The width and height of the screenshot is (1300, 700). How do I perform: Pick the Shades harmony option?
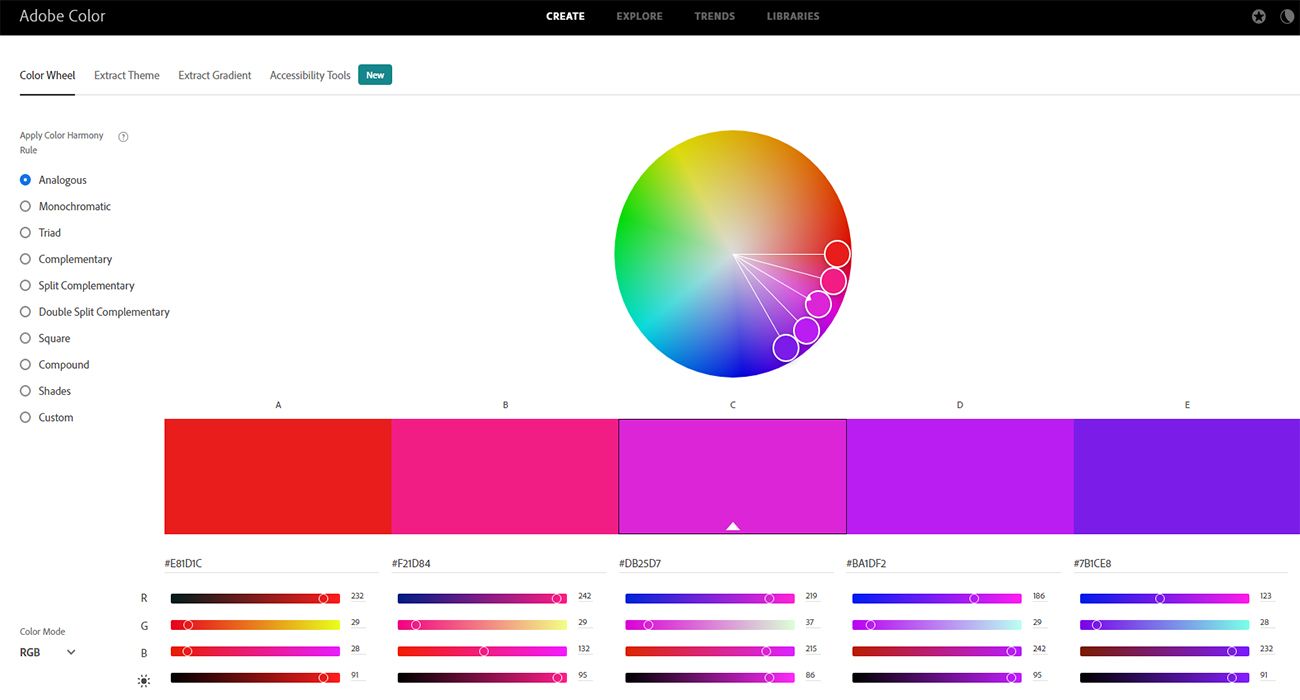click(x=26, y=391)
